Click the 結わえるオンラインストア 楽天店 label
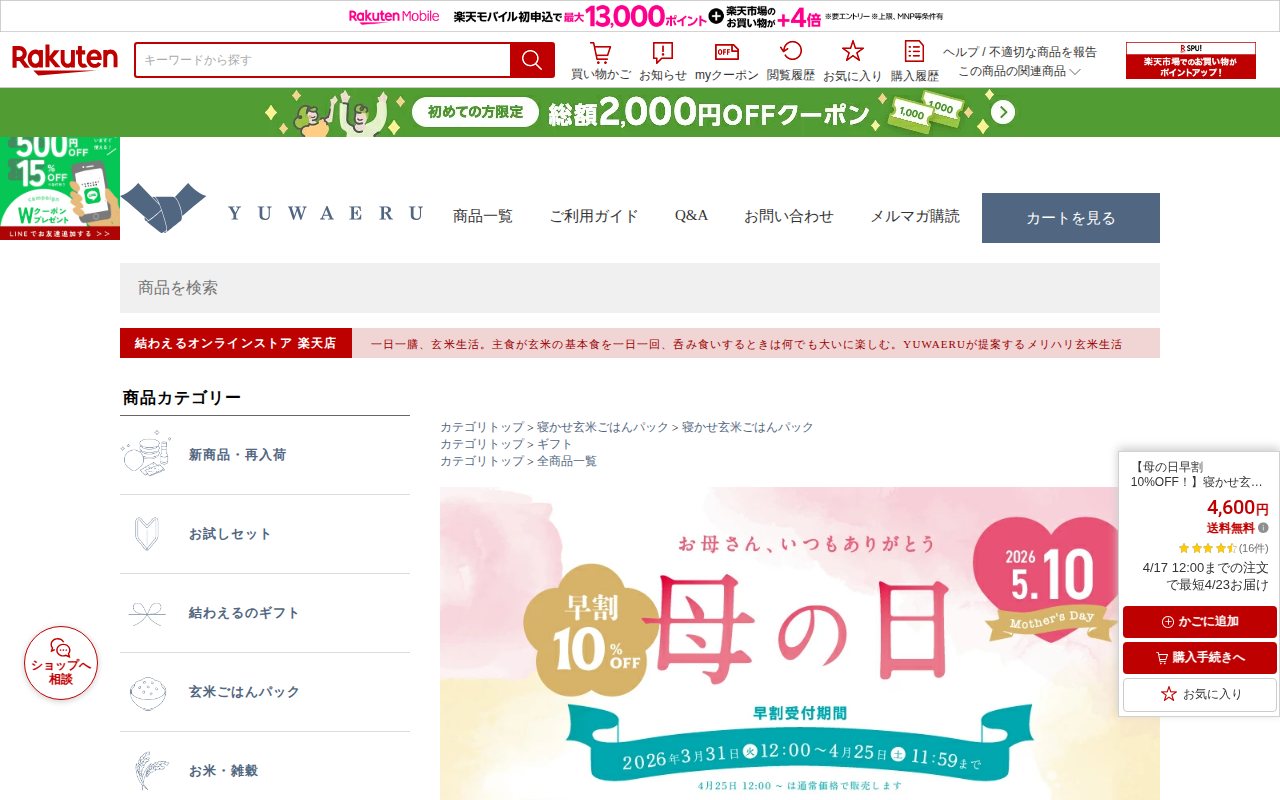The image size is (1280, 800). (236, 343)
